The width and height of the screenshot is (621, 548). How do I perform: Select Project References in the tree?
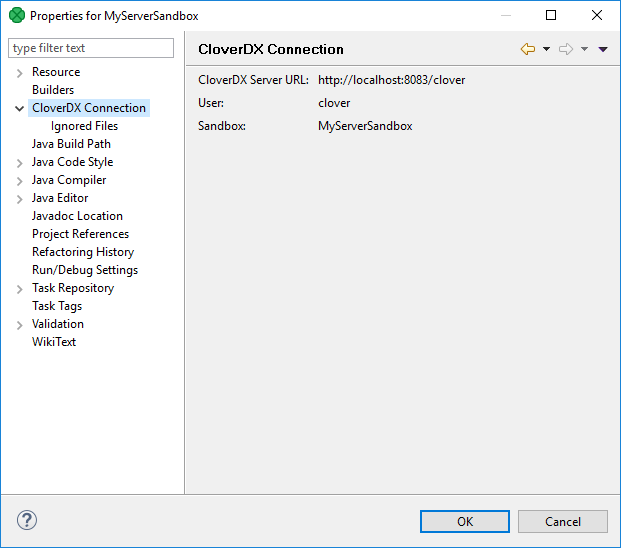(x=80, y=234)
